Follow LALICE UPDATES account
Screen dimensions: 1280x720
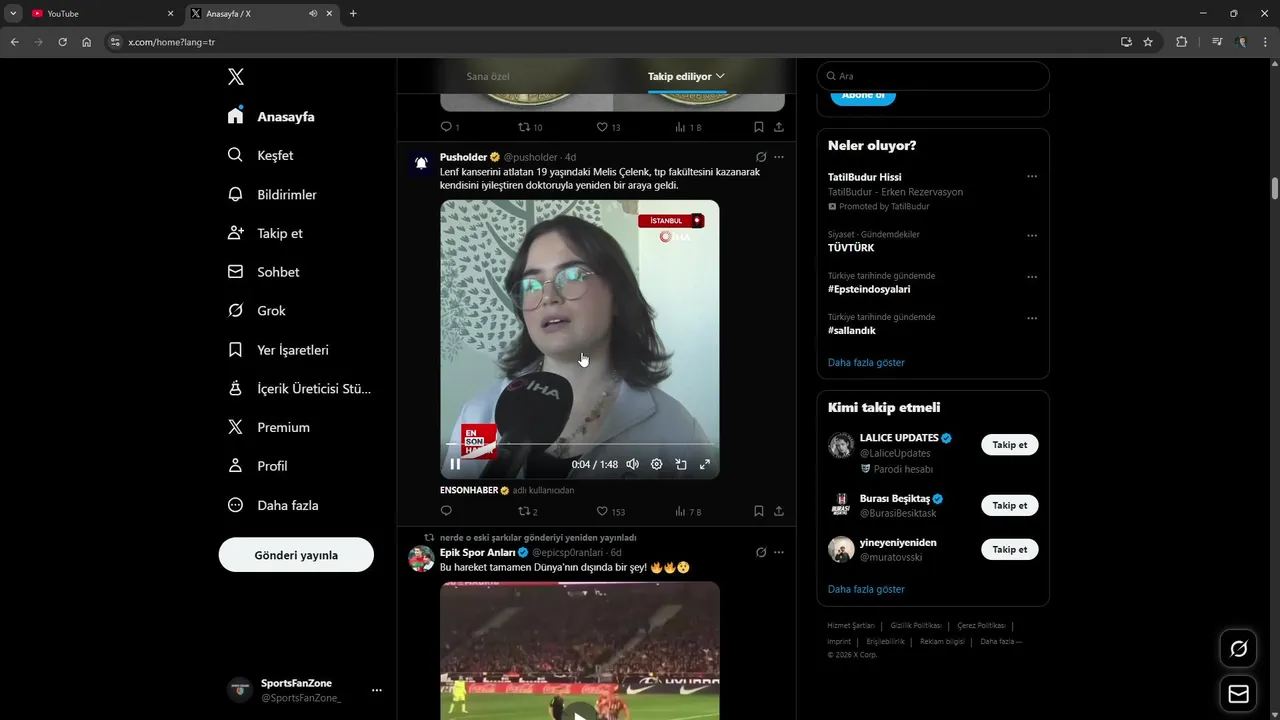point(1010,445)
